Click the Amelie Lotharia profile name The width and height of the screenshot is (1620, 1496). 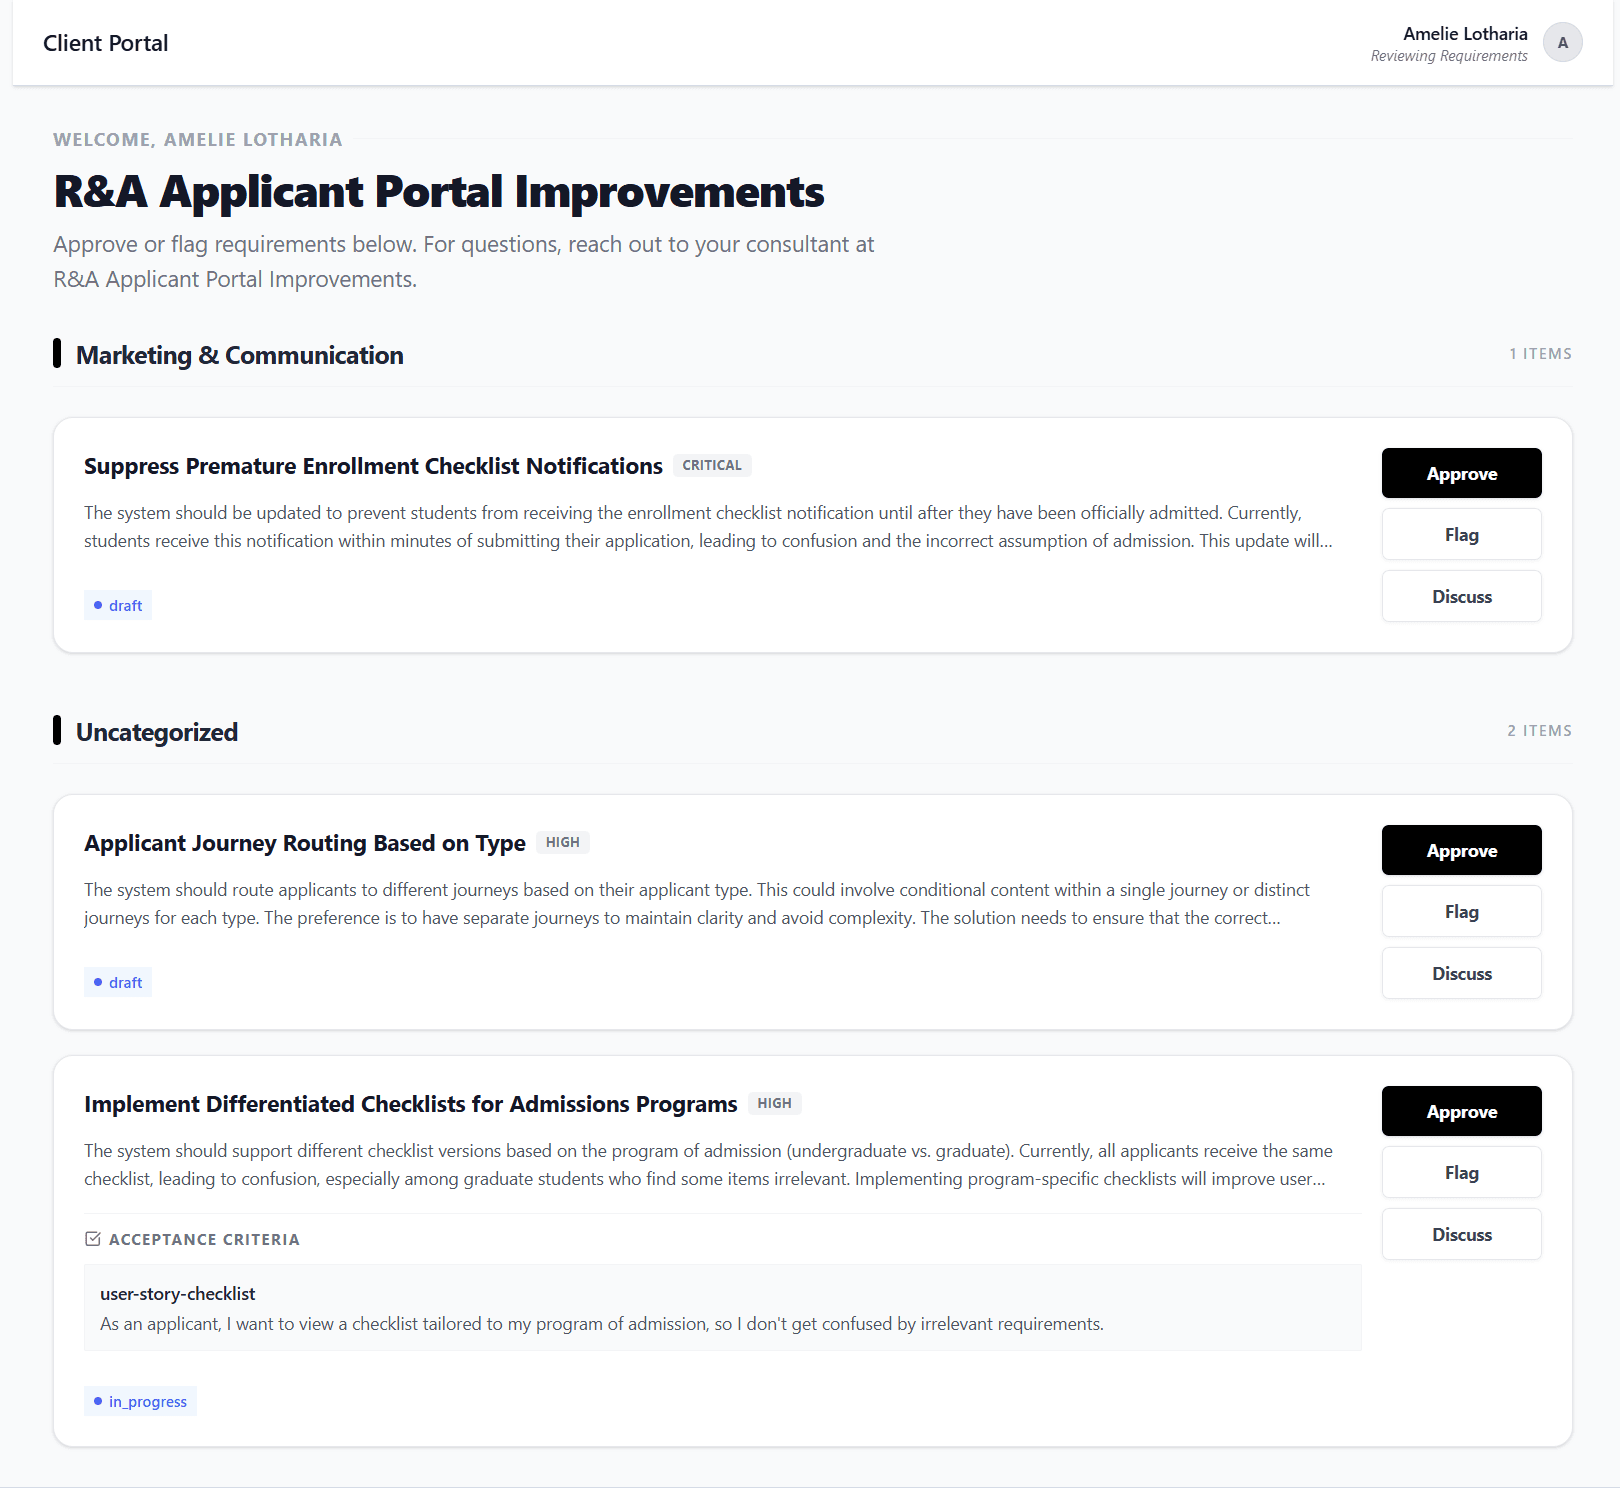coord(1465,33)
